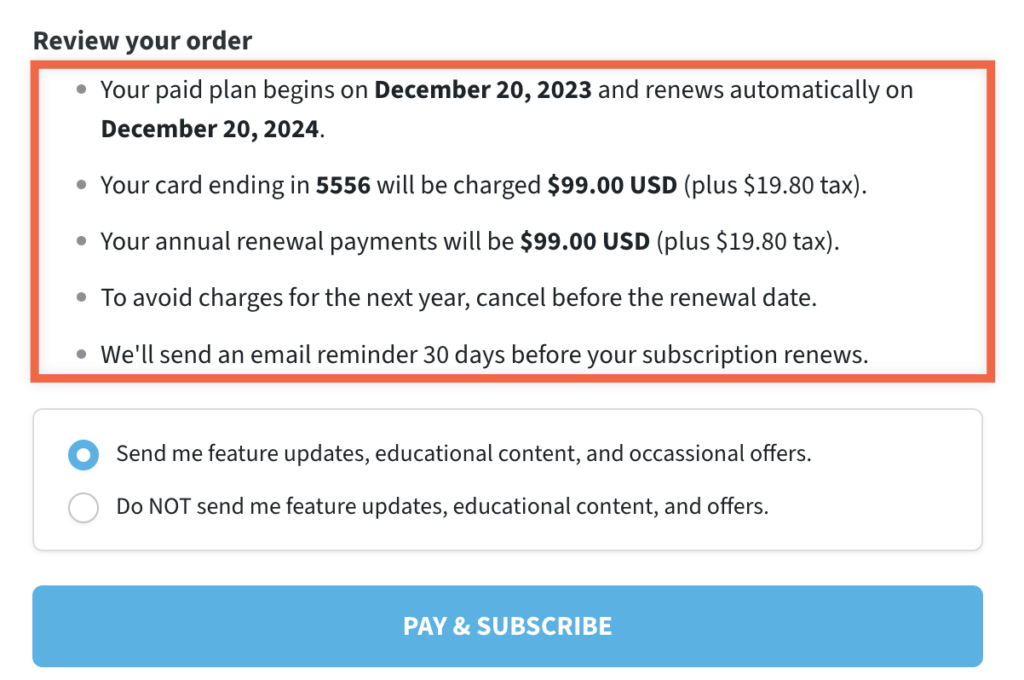Click the bold start date December 20, 2023
Screen dimensions: 1024x680
tap(483, 91)
